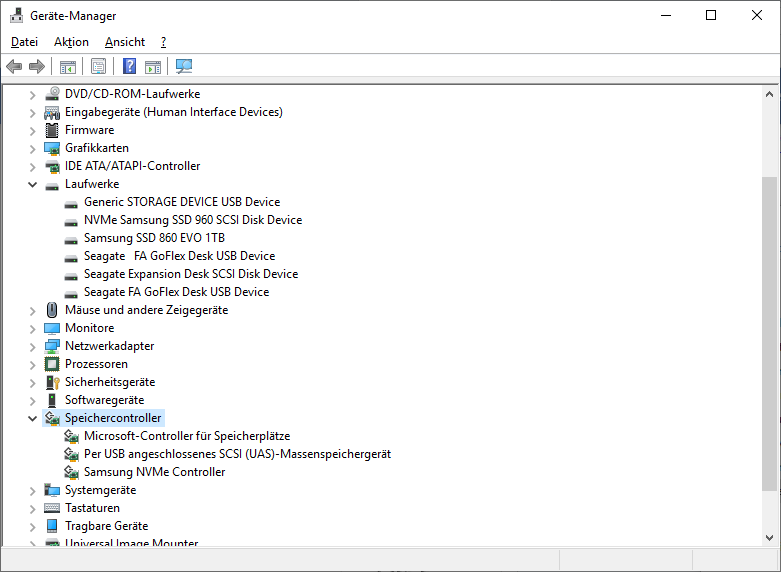
Task: Click the scrollbar up arrow
Action: tap(769, 94)
